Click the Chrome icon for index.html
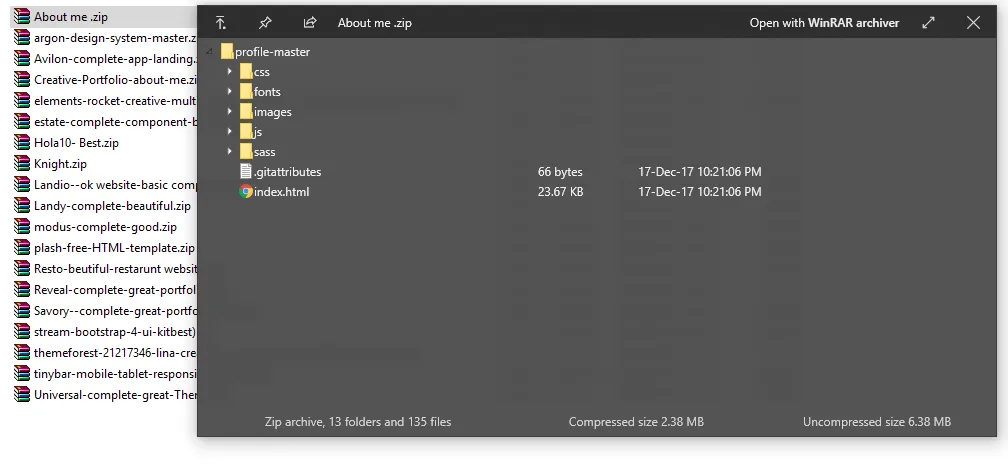 pyautogui.click(x=246, y=191)
